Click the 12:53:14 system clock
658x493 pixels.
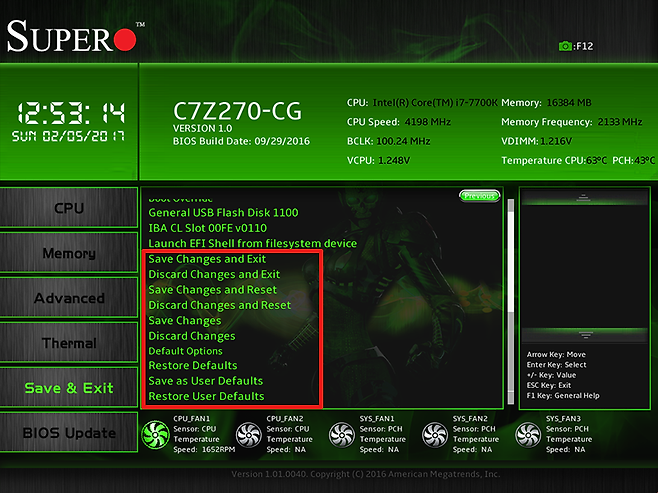[70, 113]
